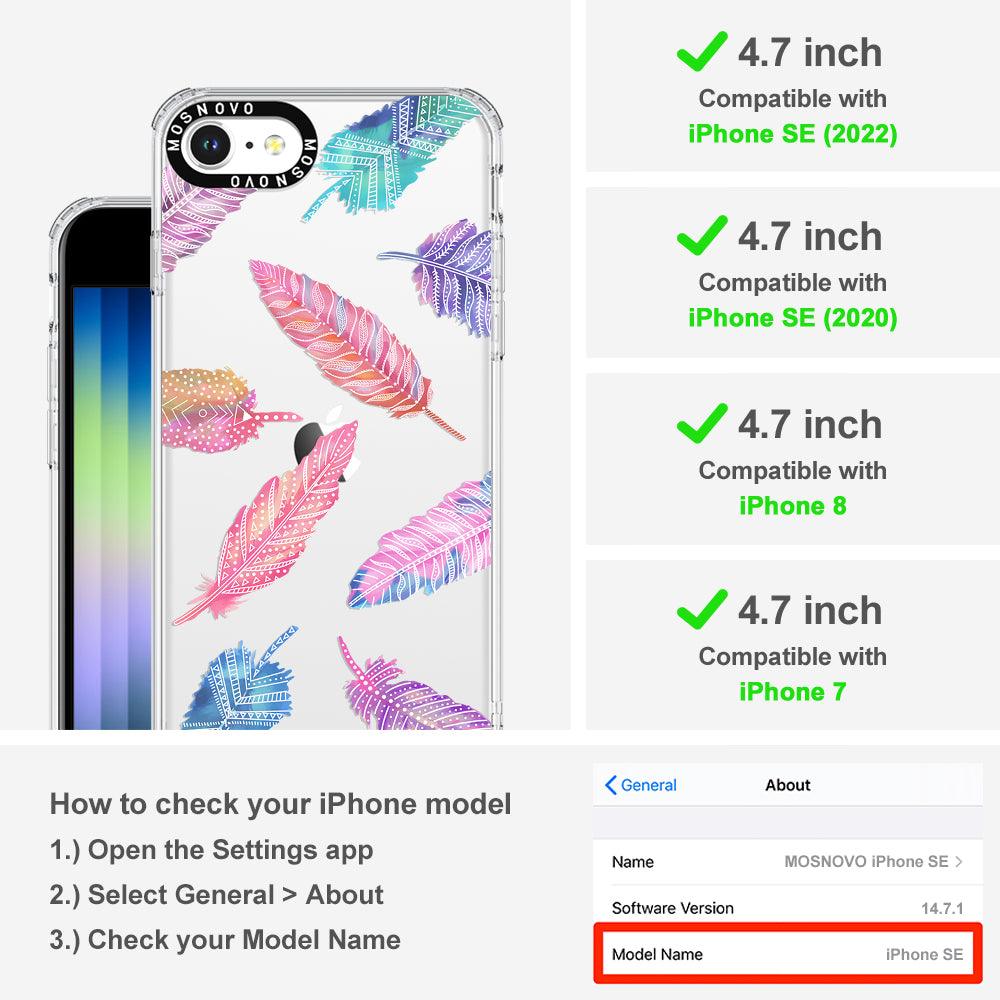The image size is (1000, 1000).
Task: Click the iPhone 7 compatibility label
Action: [x=793, y=691]
